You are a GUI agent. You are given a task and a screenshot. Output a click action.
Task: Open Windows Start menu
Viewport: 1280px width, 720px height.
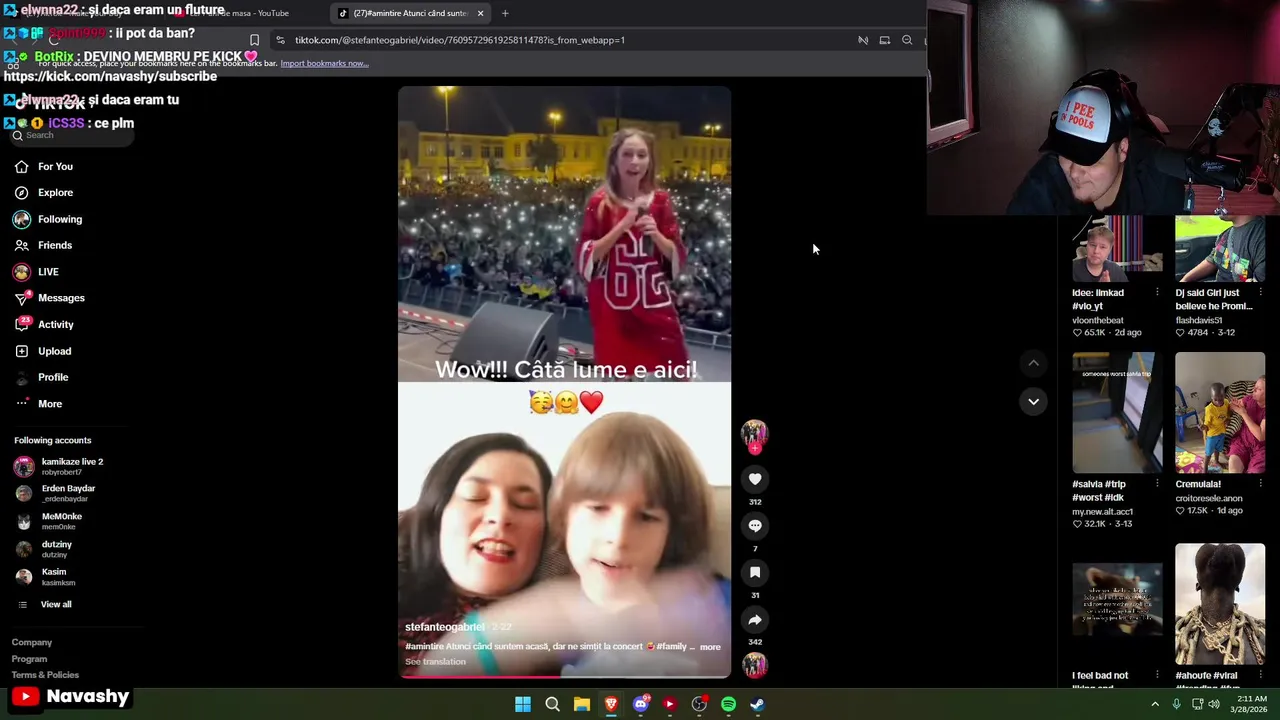pos(523,704)
